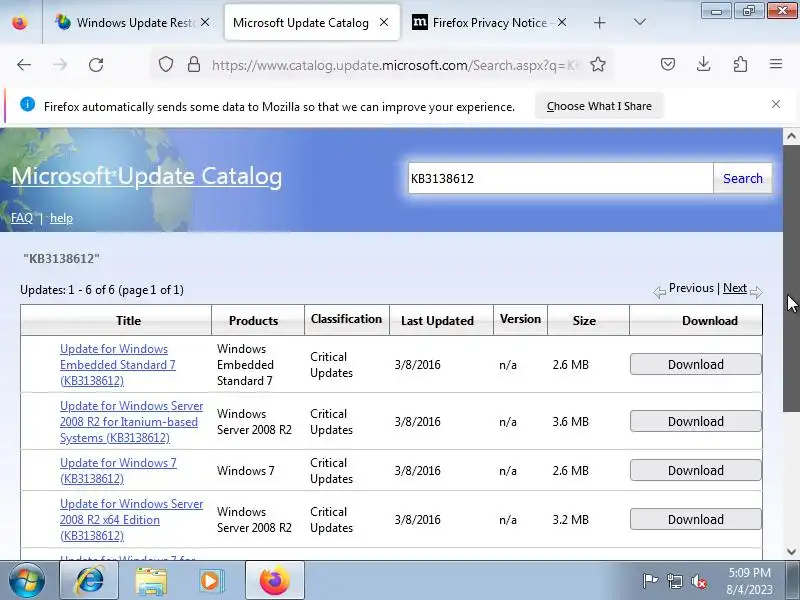Click the address bar URL field

(x=395, y=65)
